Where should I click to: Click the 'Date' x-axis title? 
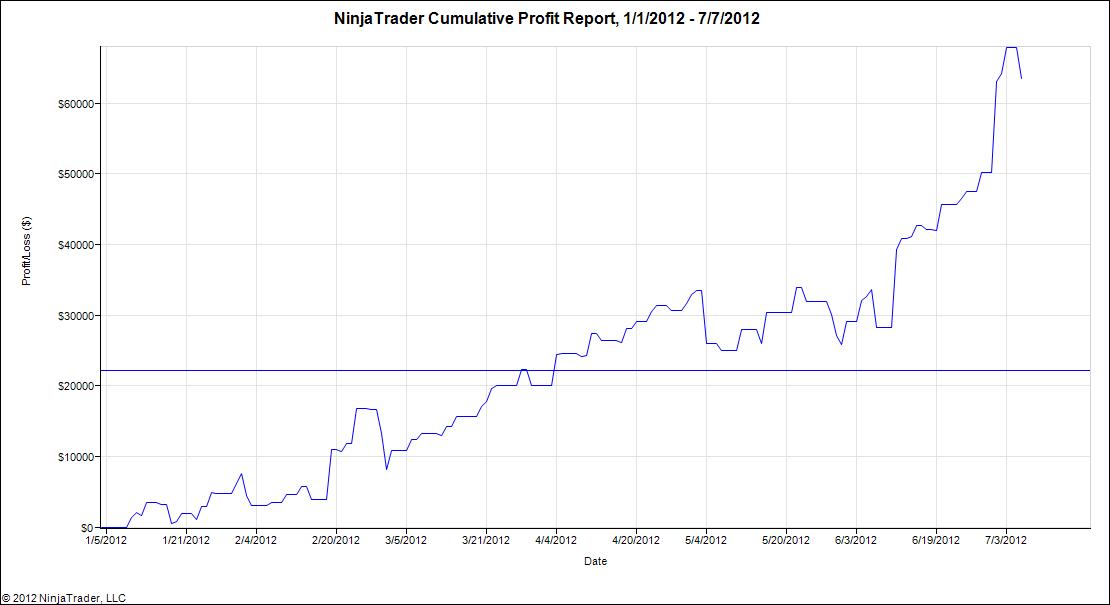[x=595, y=561]
